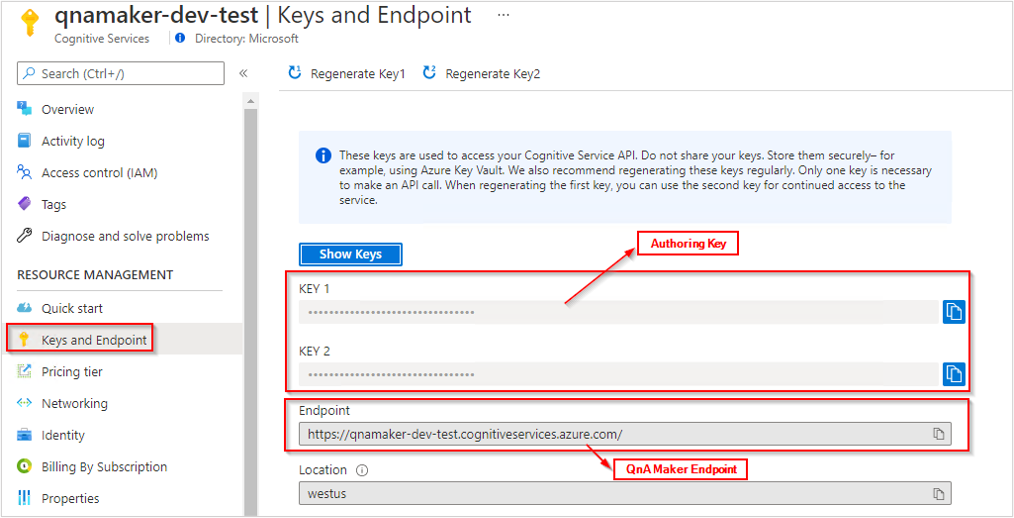This screenshot has height=518, width=1014.
Task: Click the Location info icon
Action: click(x=362, y=470)
